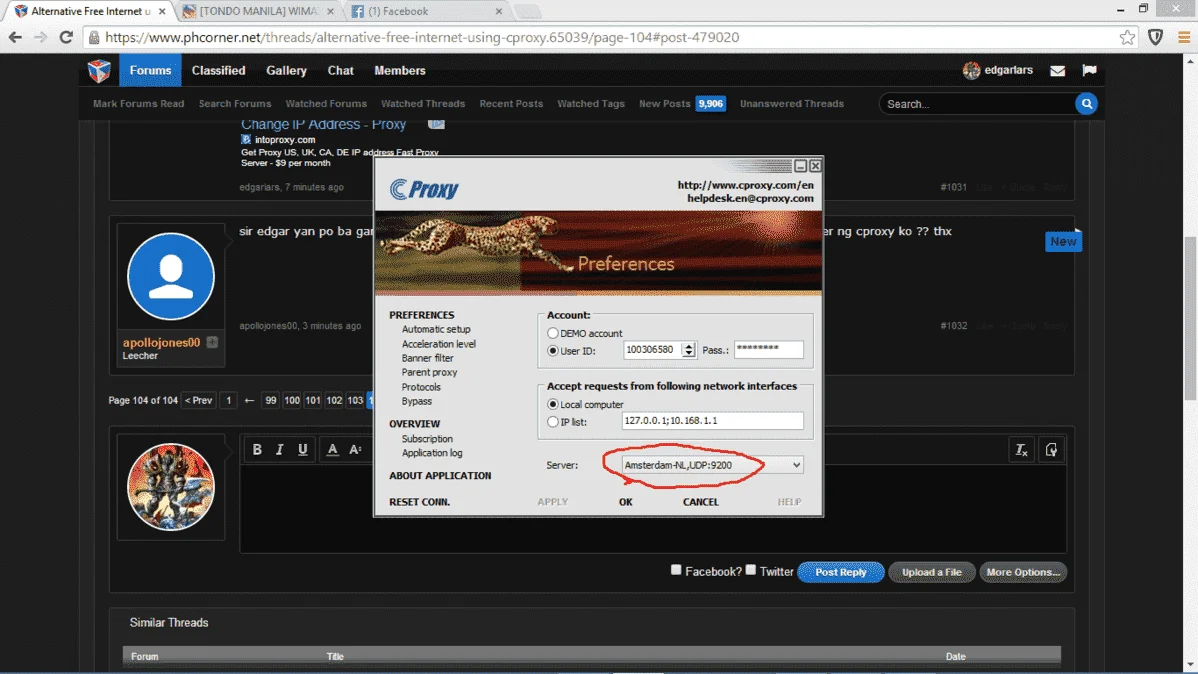Click the browser forward arrow
This screenshot has height=674, width=1198.
pyautogui.click(x=40, y=37)
